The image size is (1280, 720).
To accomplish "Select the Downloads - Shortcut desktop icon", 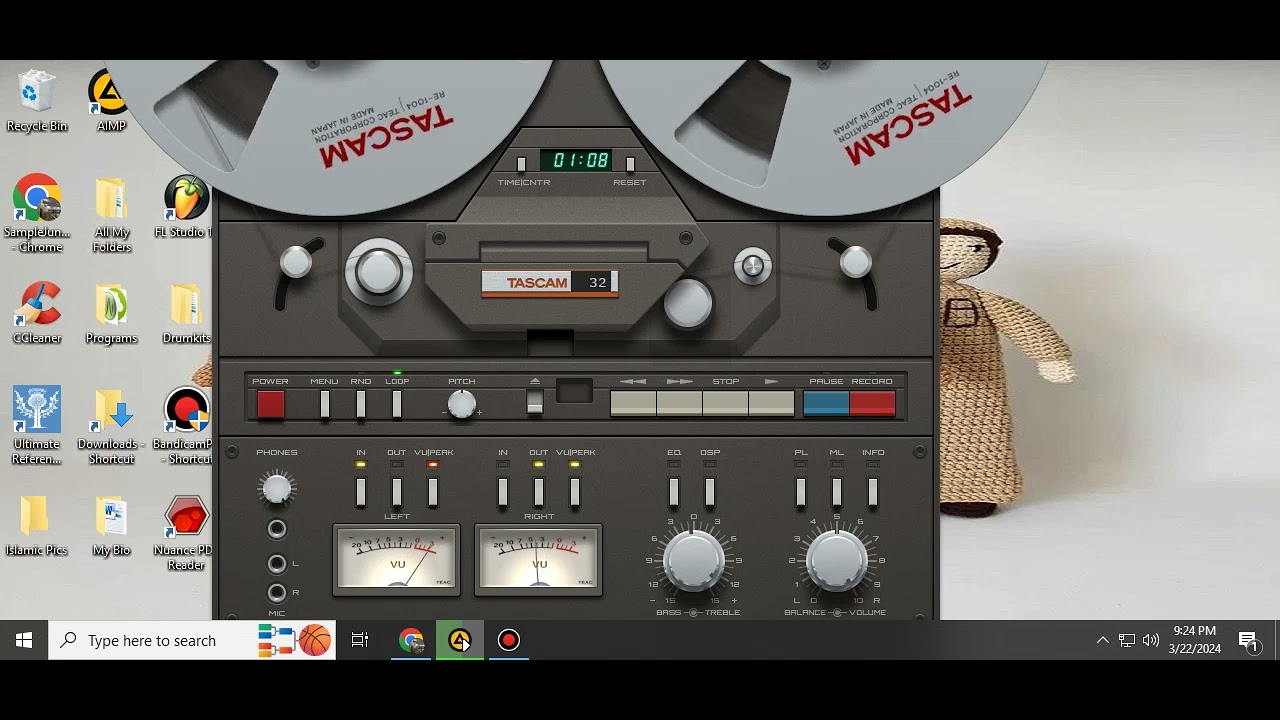I will point(111,426).
